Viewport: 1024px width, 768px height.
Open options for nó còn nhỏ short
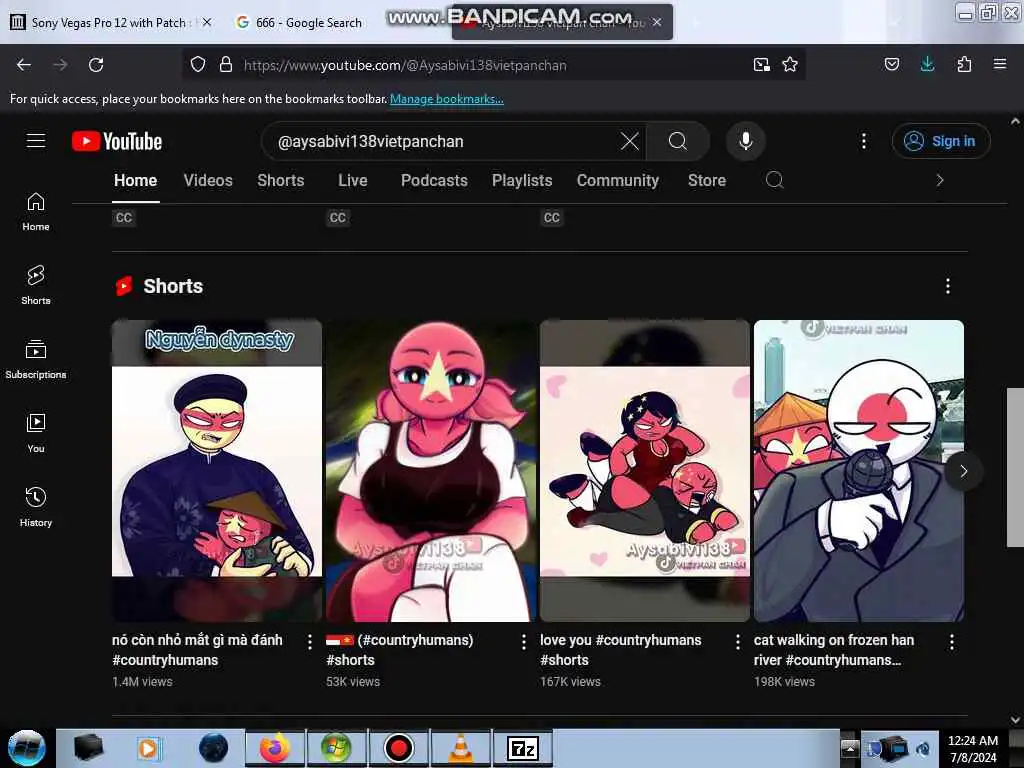310,642
